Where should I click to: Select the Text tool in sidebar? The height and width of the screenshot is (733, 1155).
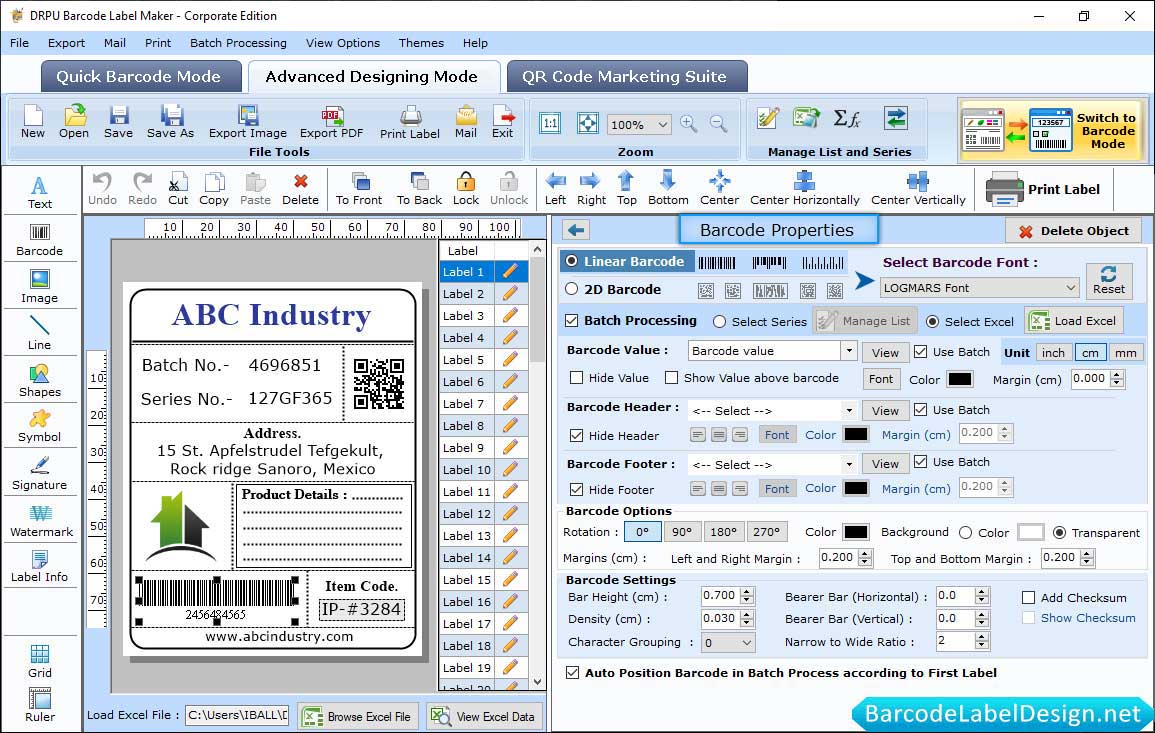[40, 192]
